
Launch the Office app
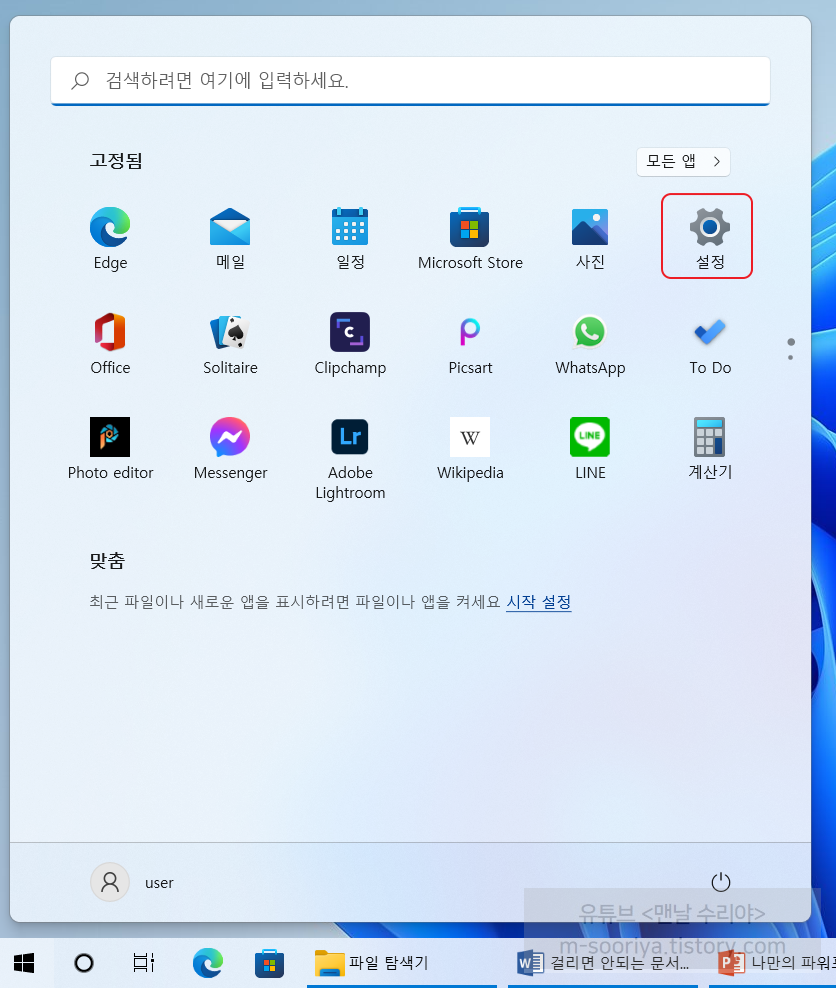[110, 343]
